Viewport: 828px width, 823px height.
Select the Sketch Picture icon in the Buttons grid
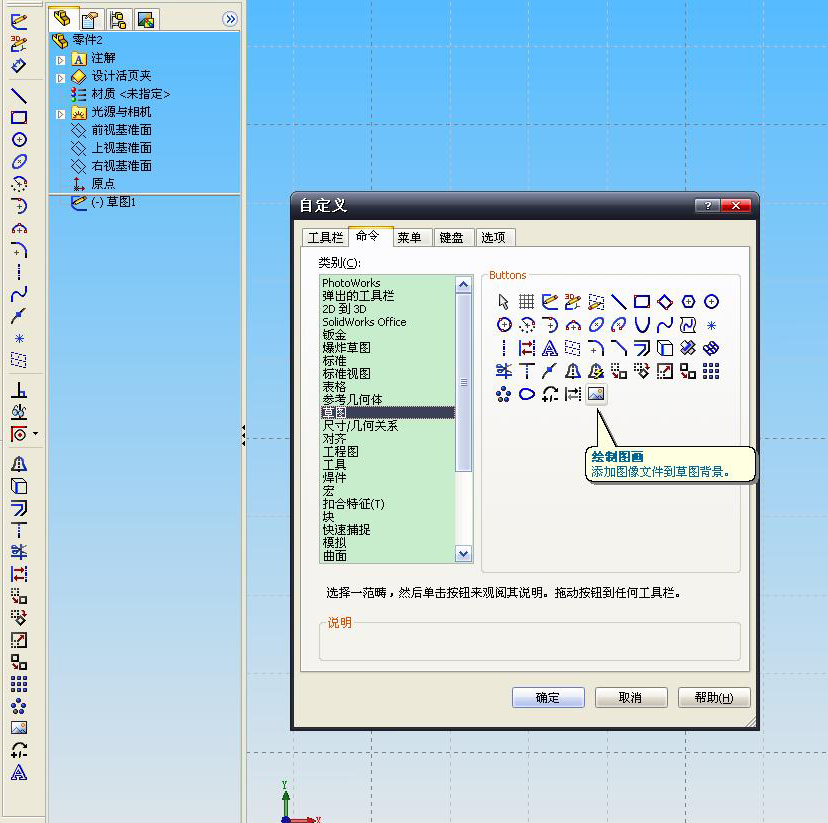pyautogui.click(x=596, y=394)
